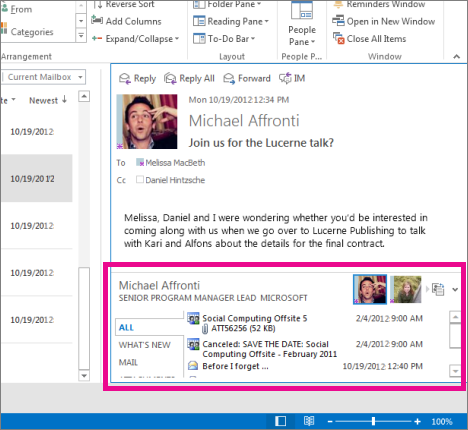Screen dimensions: 468x430
Task: Click the zoom slider handle
Action: (x=373, y=422)
